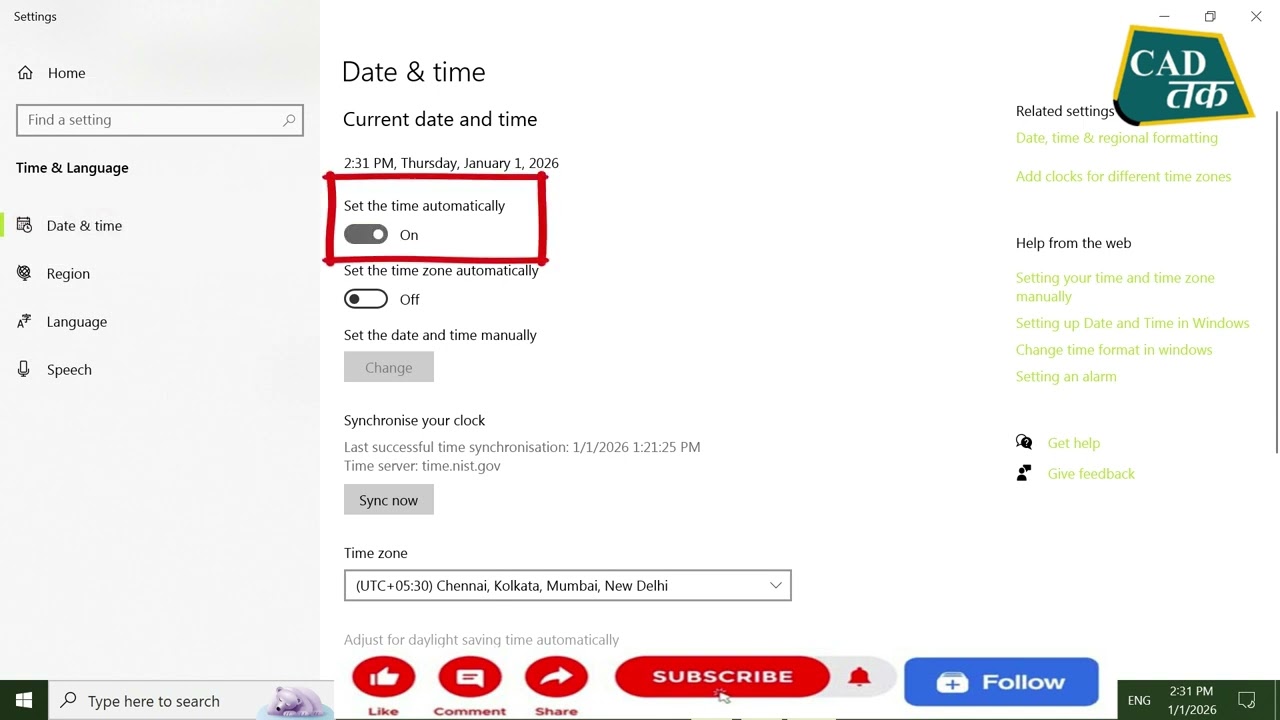Toggle Set the time zone automatically switch
1280x720 pixels.
coord(366,299)
